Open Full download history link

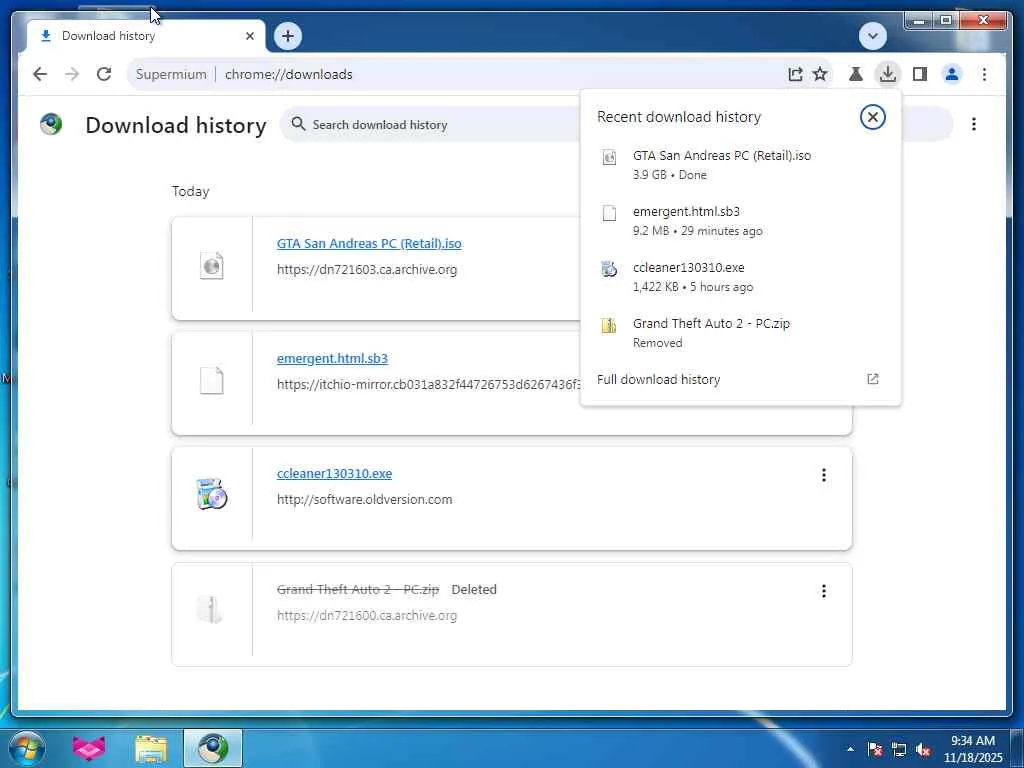tap(741, 379)
